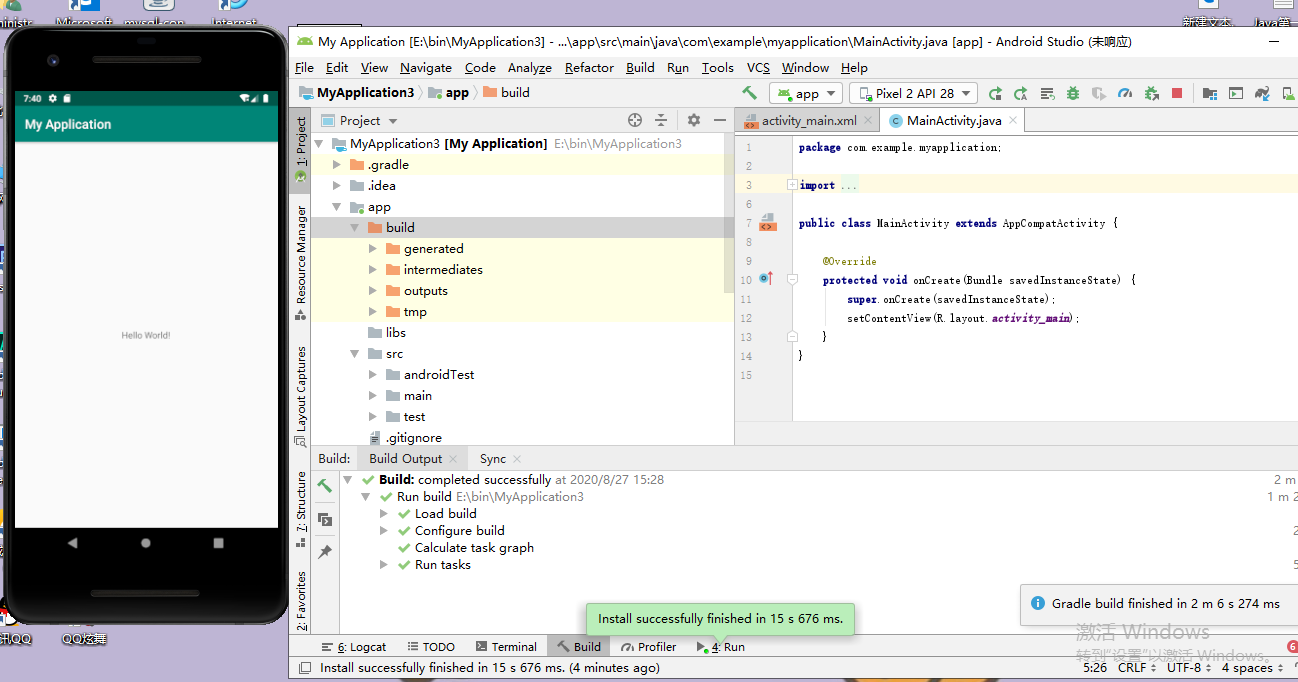
Task: Click Attach Debugger to Android Process icon
Action: (x=1151, y=93)
